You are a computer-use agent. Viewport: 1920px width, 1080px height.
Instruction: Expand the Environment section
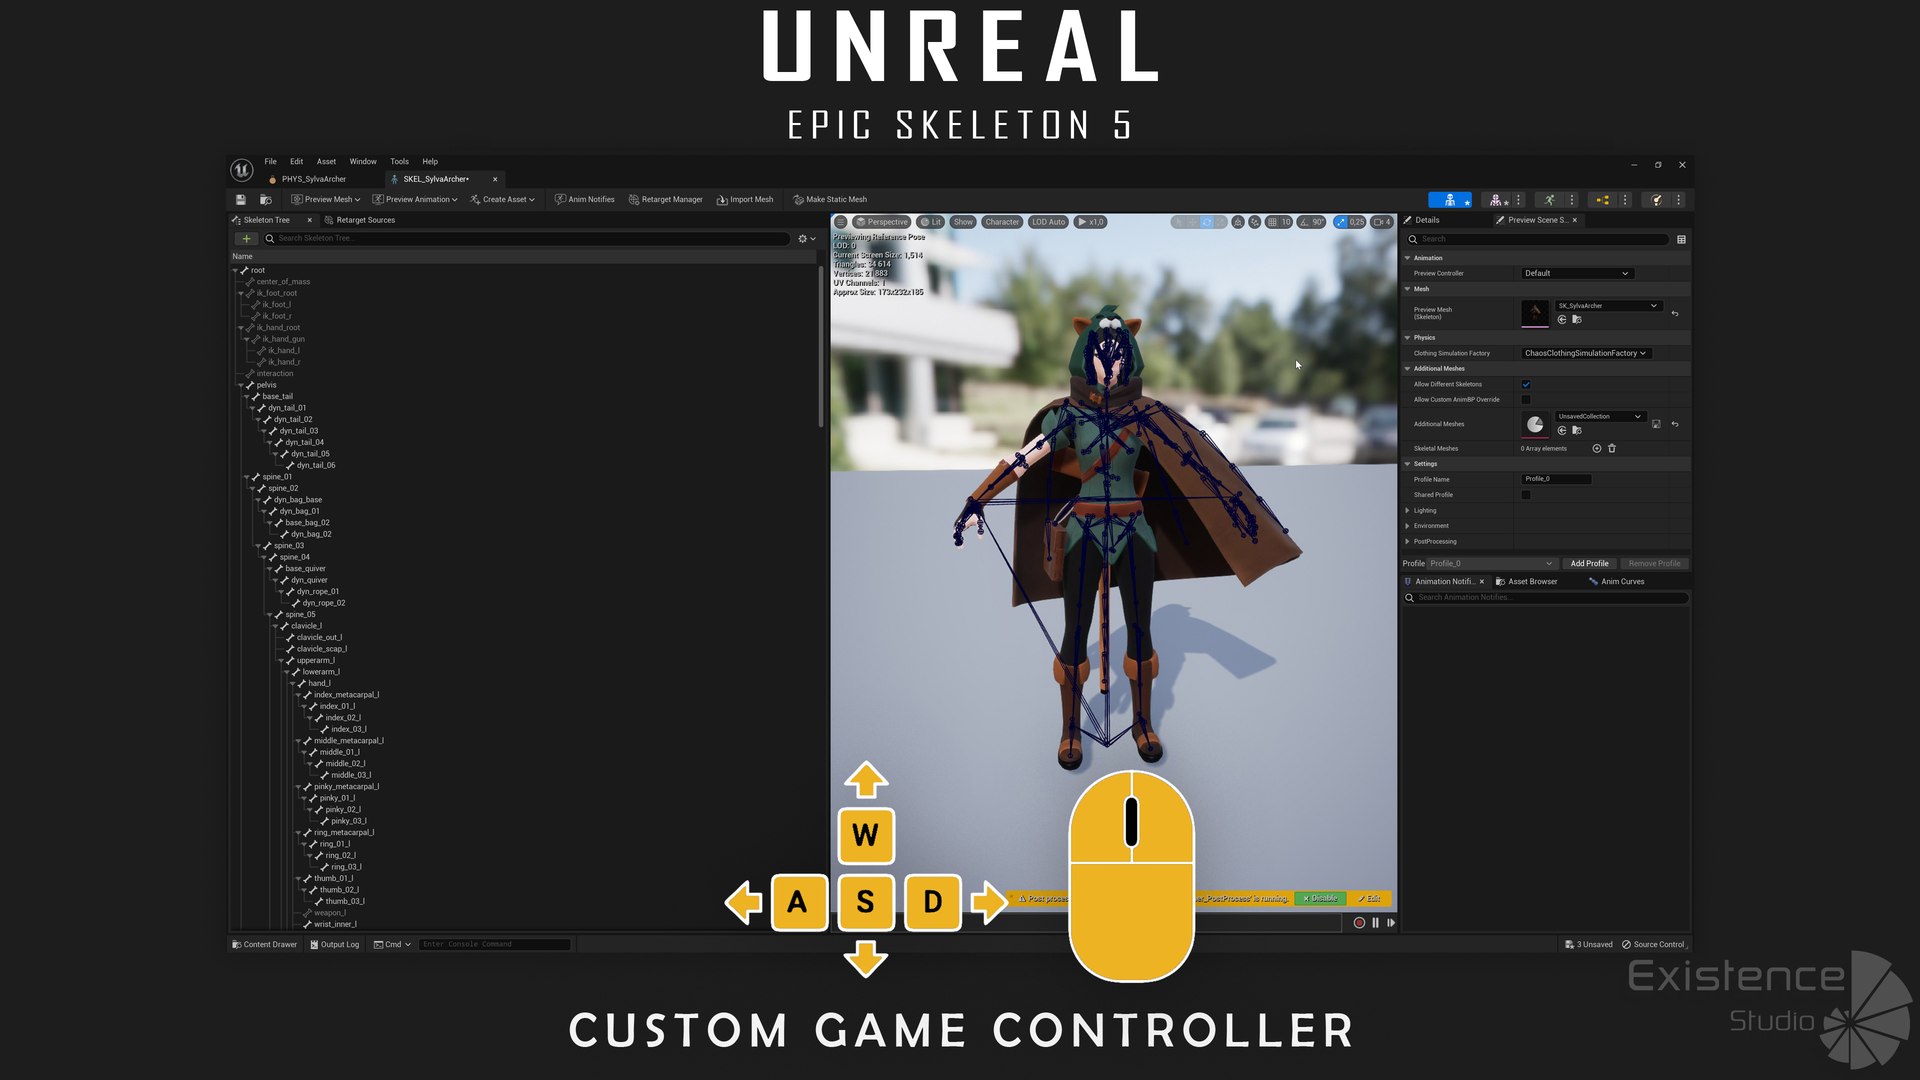coord(1408,526)
